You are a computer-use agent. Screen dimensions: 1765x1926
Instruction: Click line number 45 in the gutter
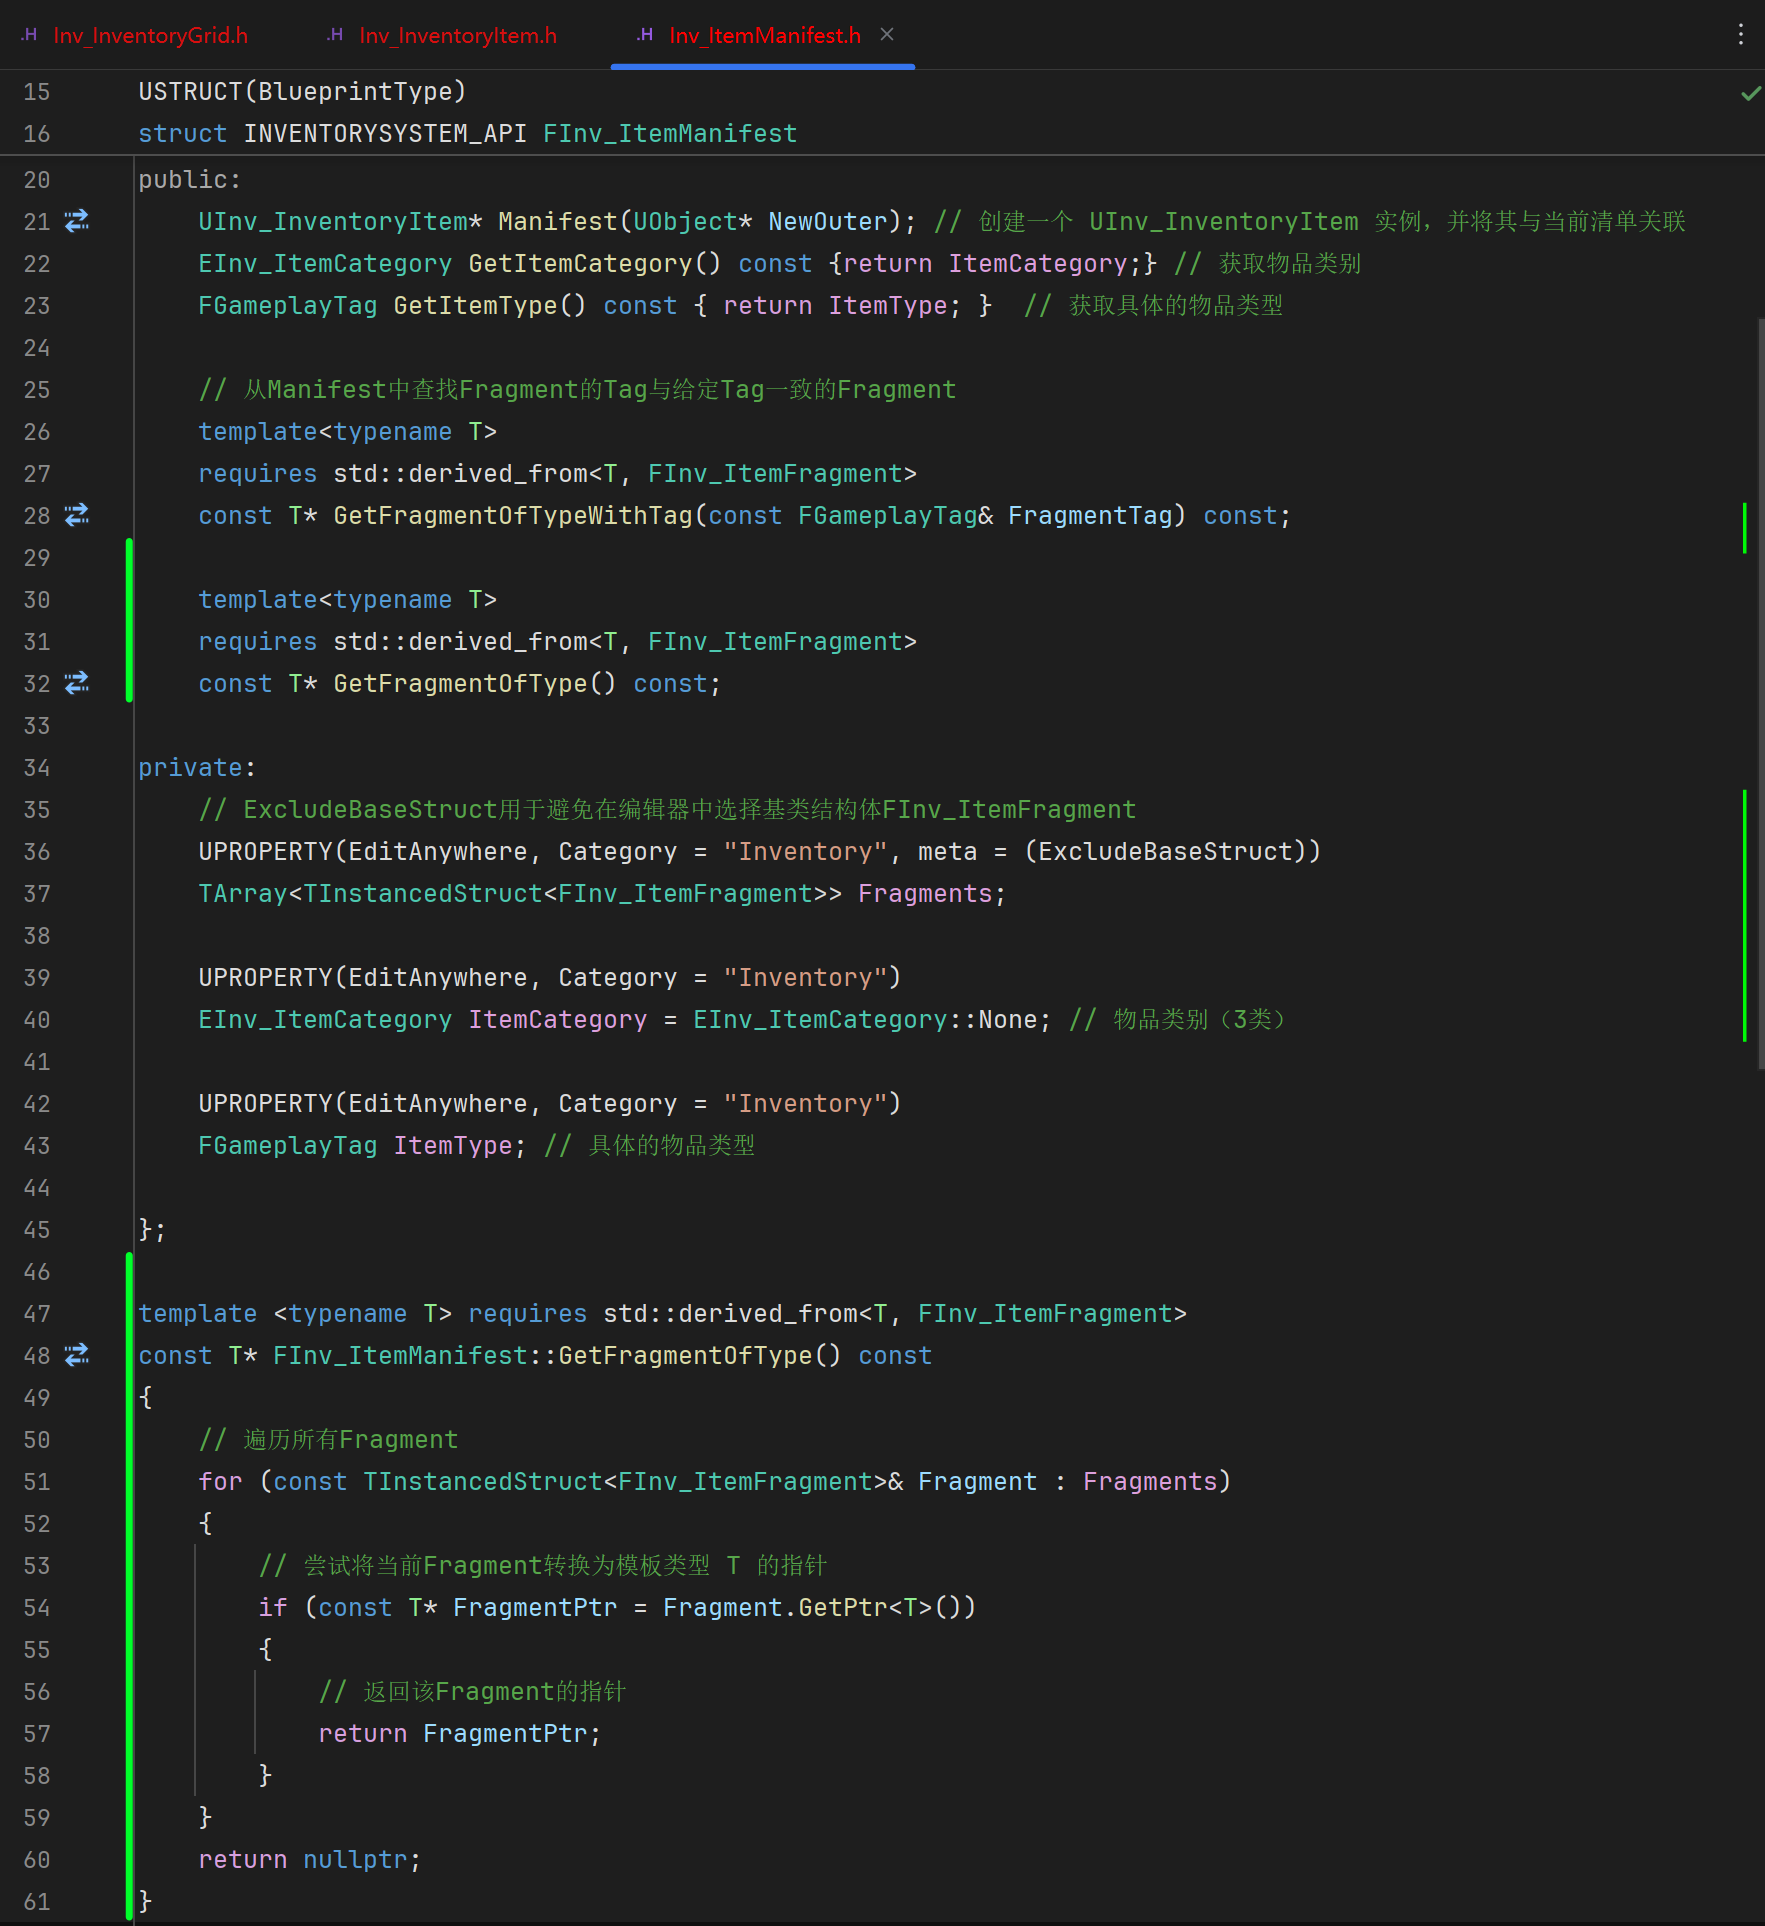click(37, 1230)
